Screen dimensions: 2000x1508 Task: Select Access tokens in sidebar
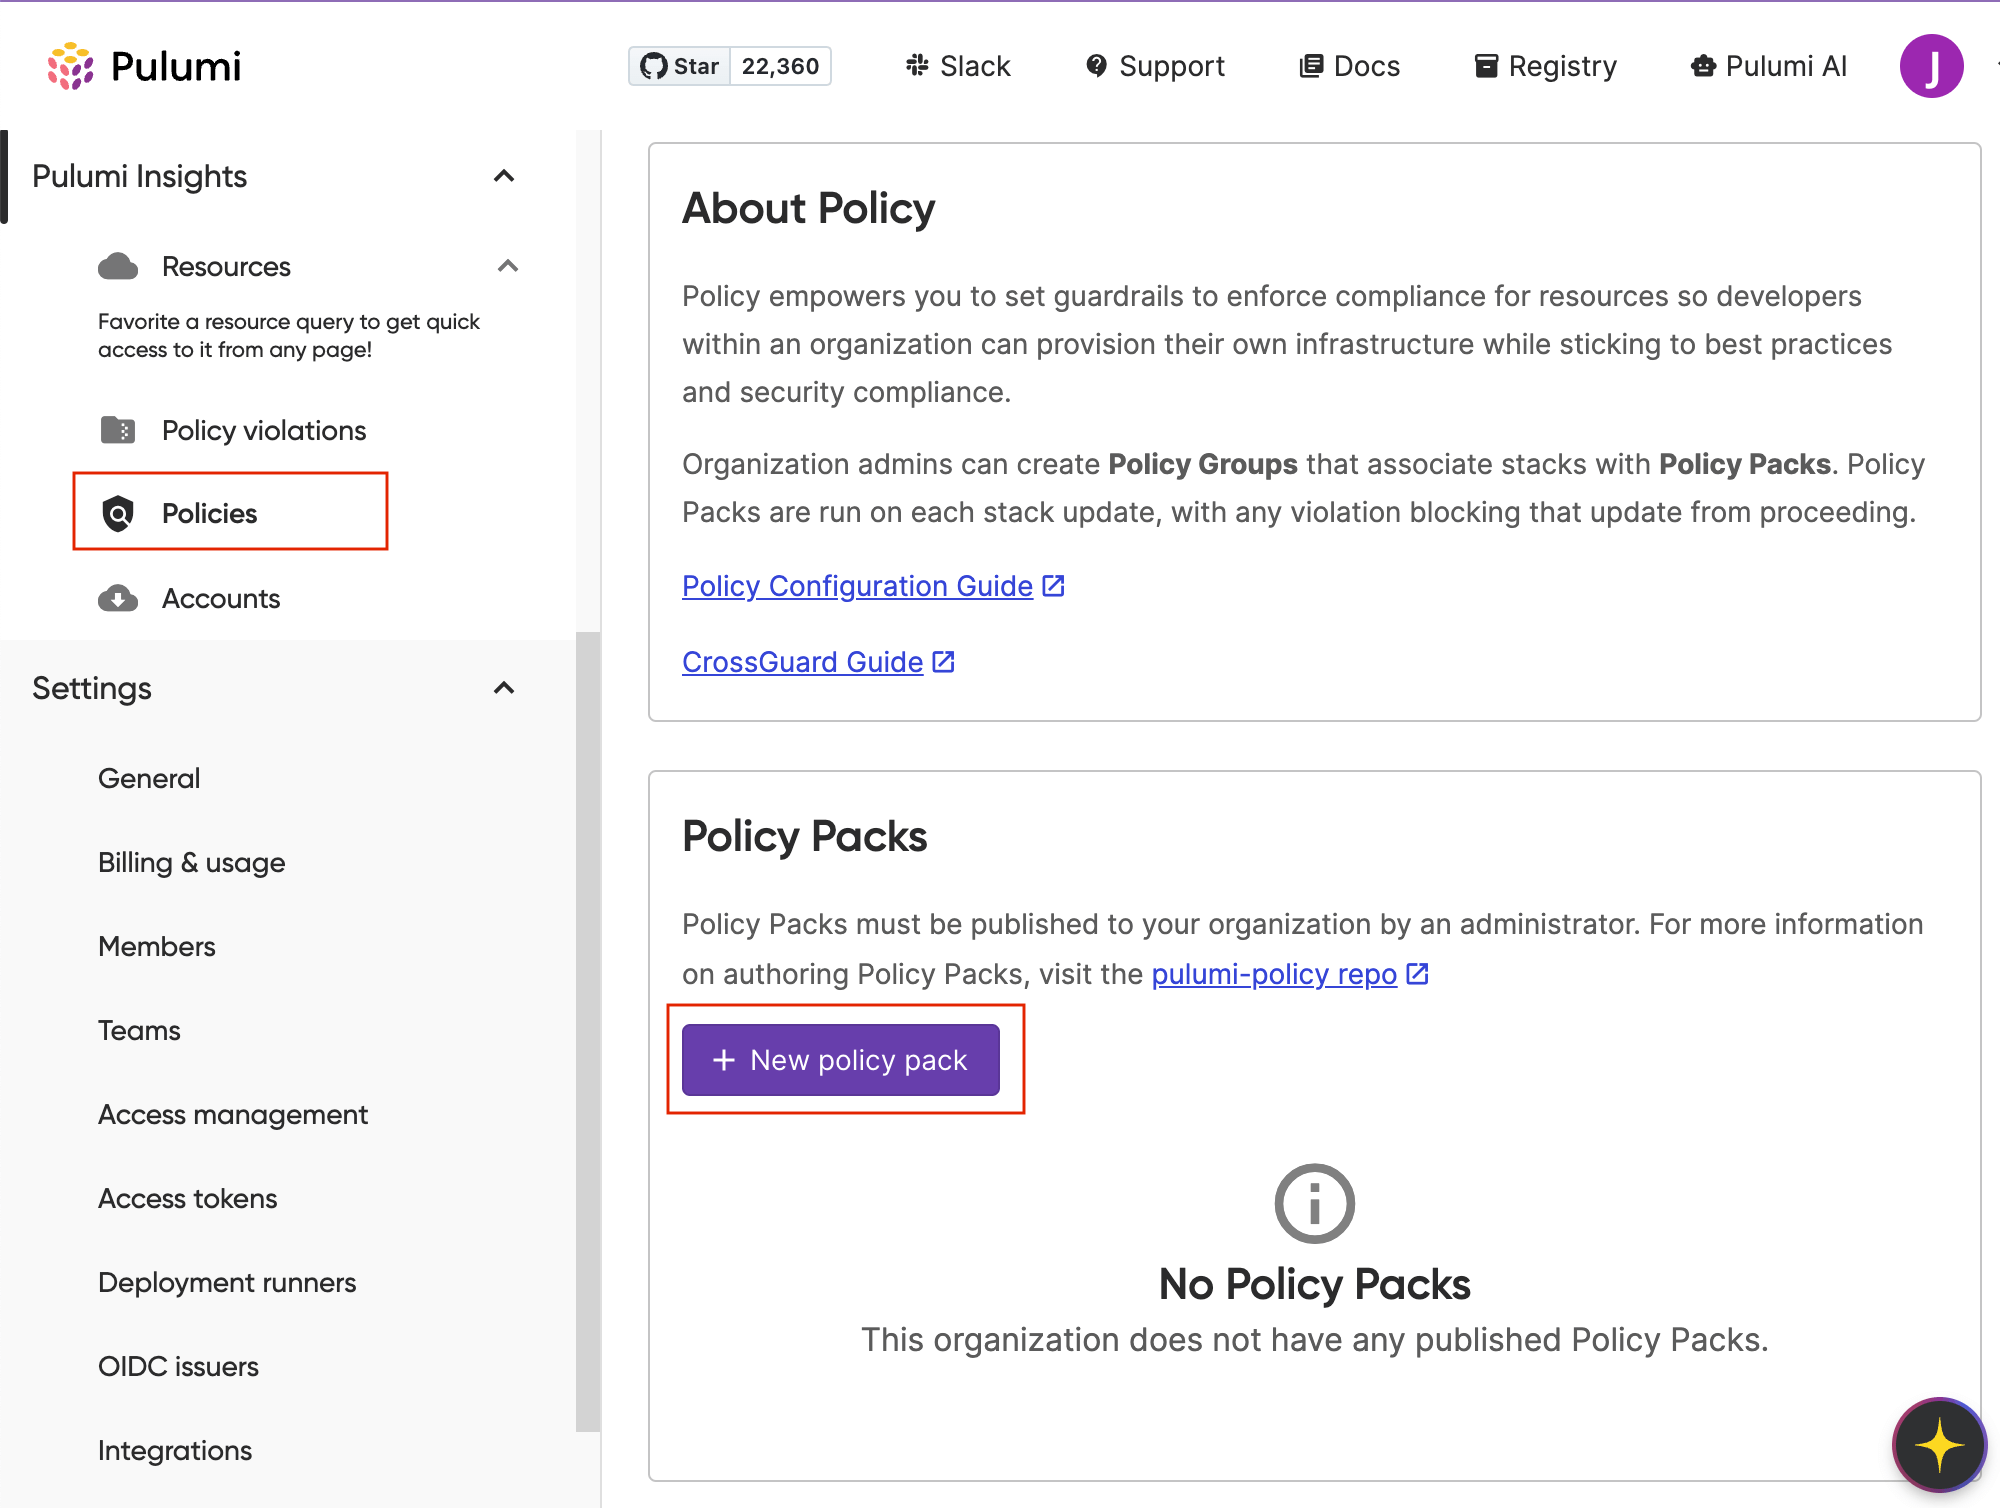pyautogui.click(x=187, y=1198)
